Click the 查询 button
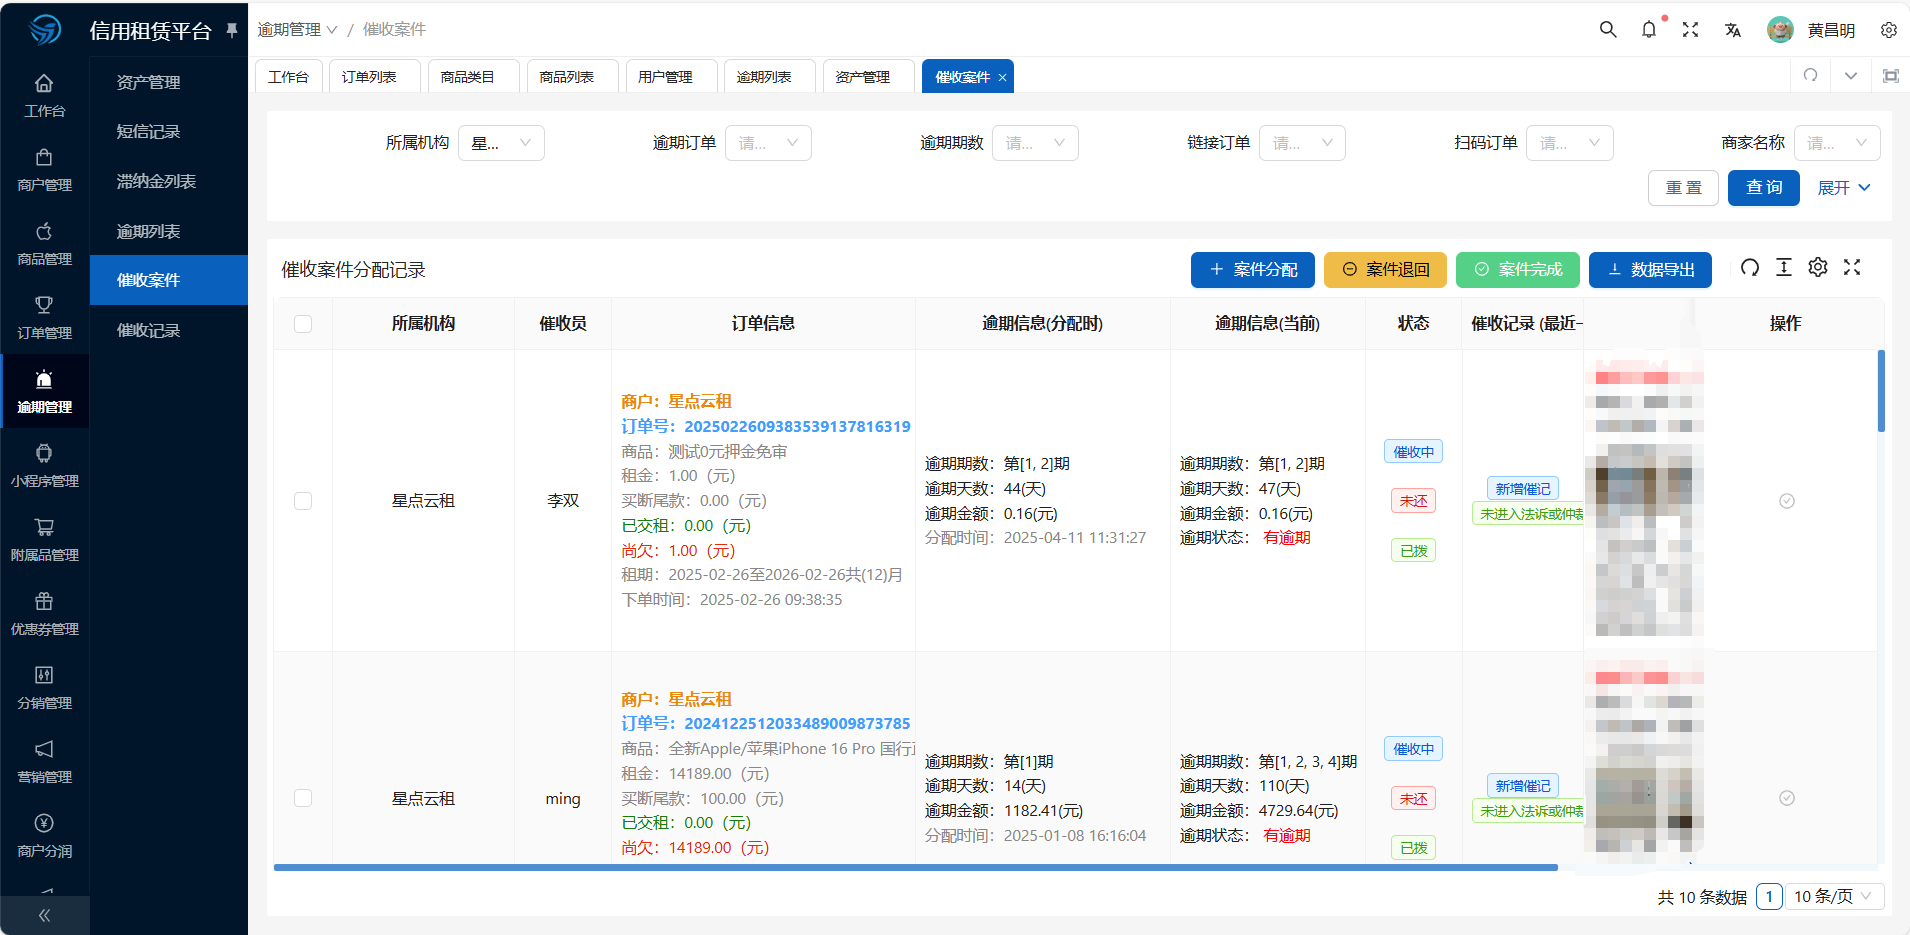The image size is (1910, 935). 1764,188
